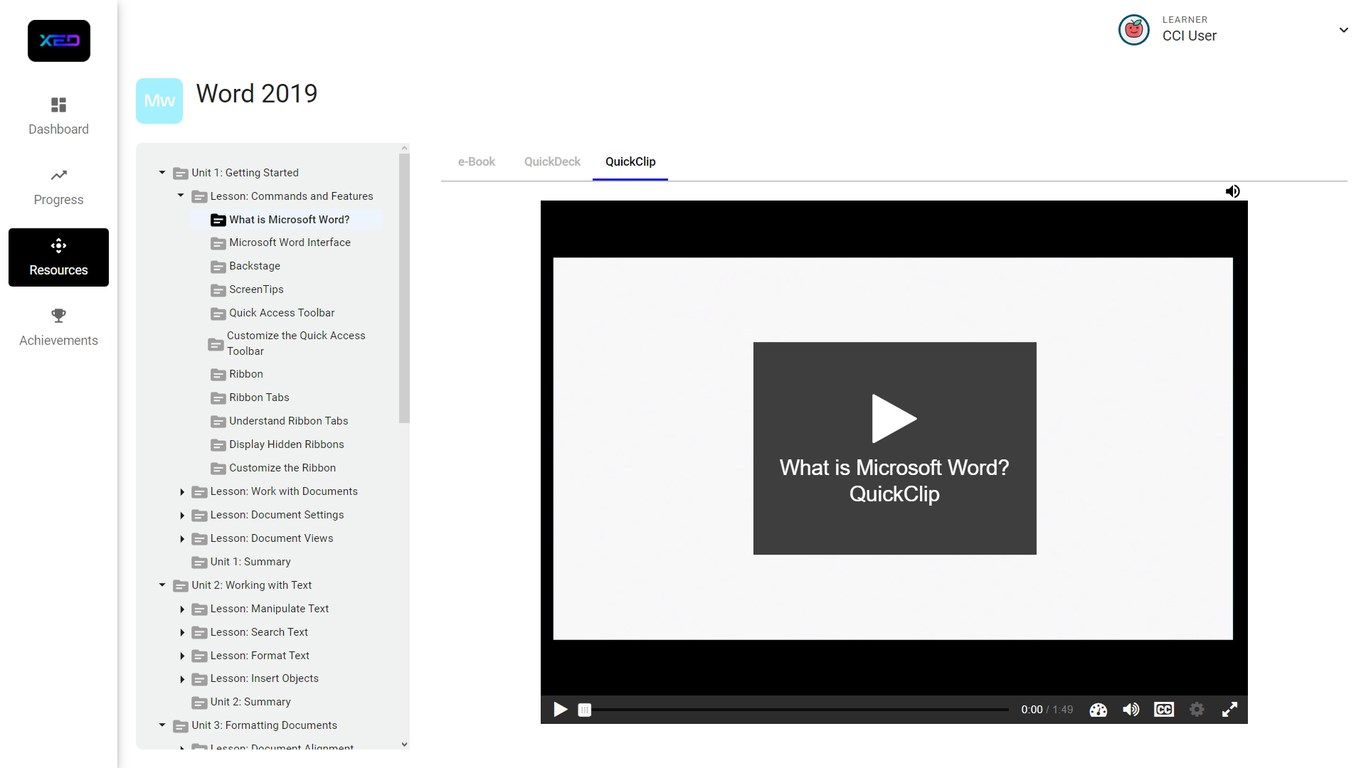The height and width of the screenshot is (768, 1366).
Task: Open the Ribbon topic
Action: pos(246,374)
